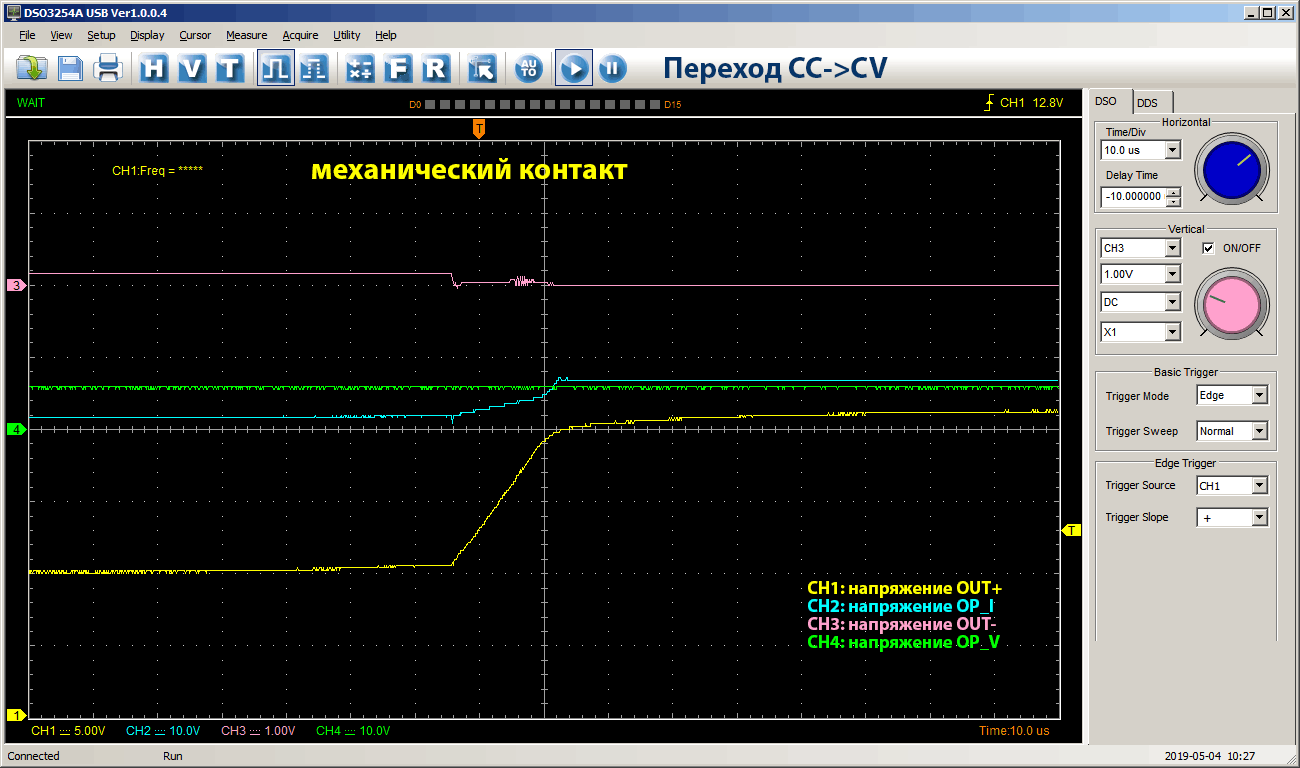Toggle the dotted waveform display button
Image resolution: width=1300 pixels, height=768 pixels.
click(x=313, y=68)
